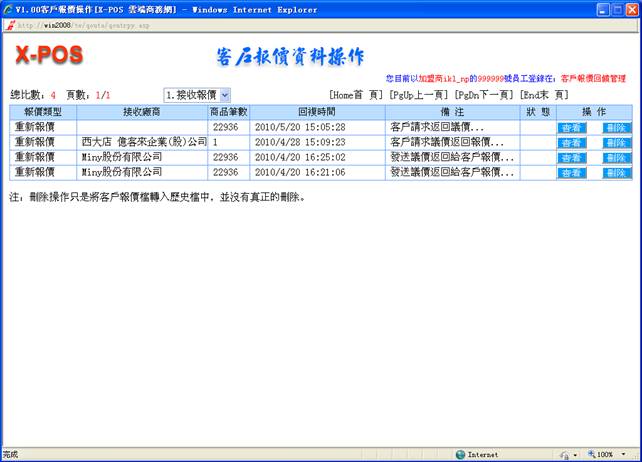Click the Internet Explorer title bar icon
The image size is (642, 462).
pos(8,9)
